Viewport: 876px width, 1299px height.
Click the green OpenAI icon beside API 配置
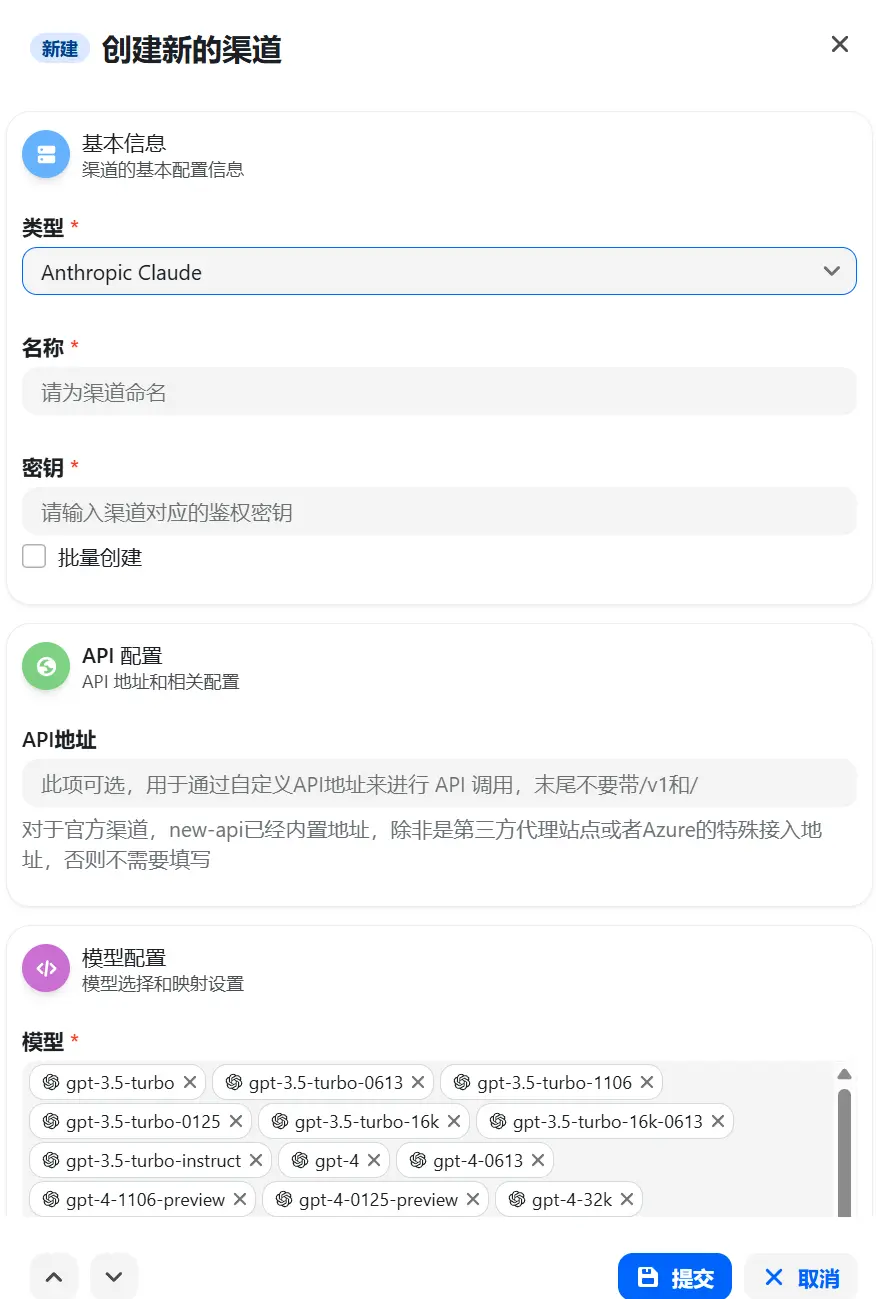tap(45, 666)
